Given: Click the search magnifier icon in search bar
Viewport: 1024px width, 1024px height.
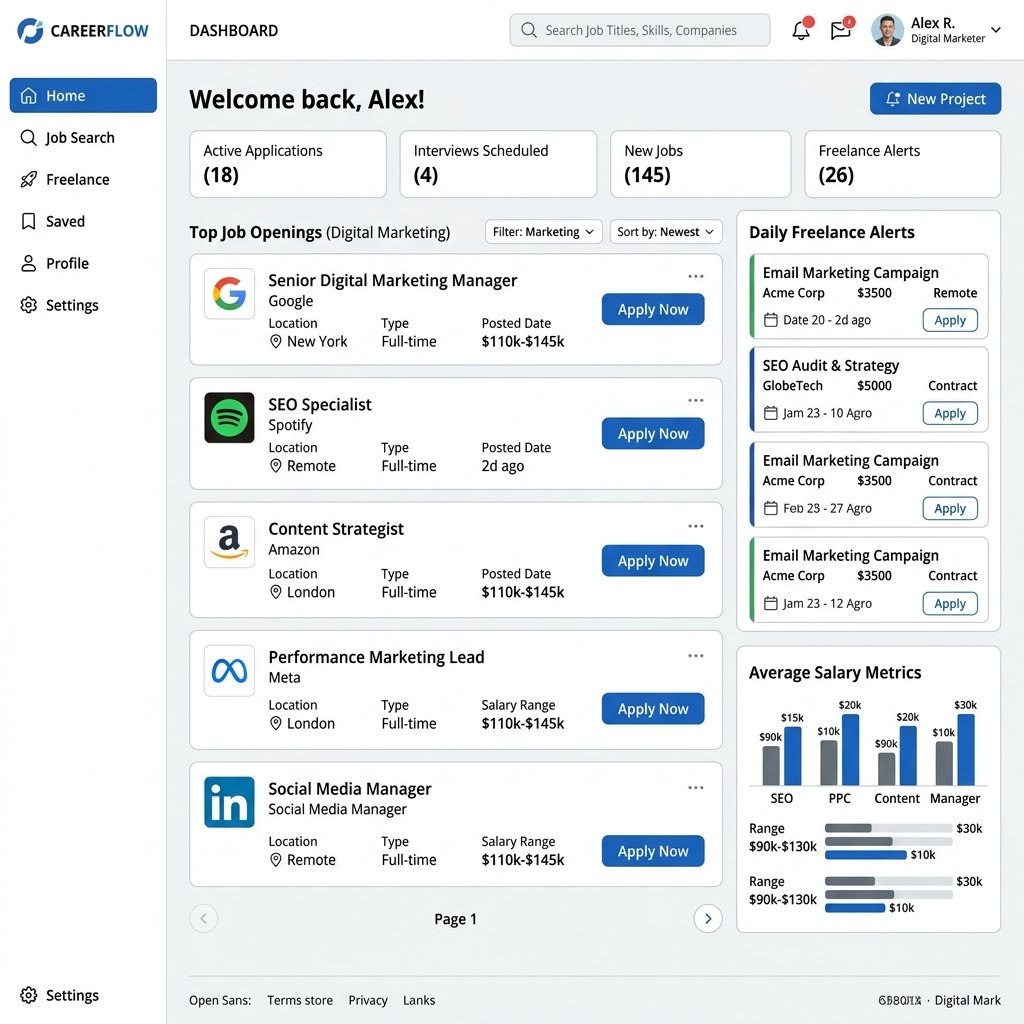Looking at the screenshot, I should (x=529, y=30).
